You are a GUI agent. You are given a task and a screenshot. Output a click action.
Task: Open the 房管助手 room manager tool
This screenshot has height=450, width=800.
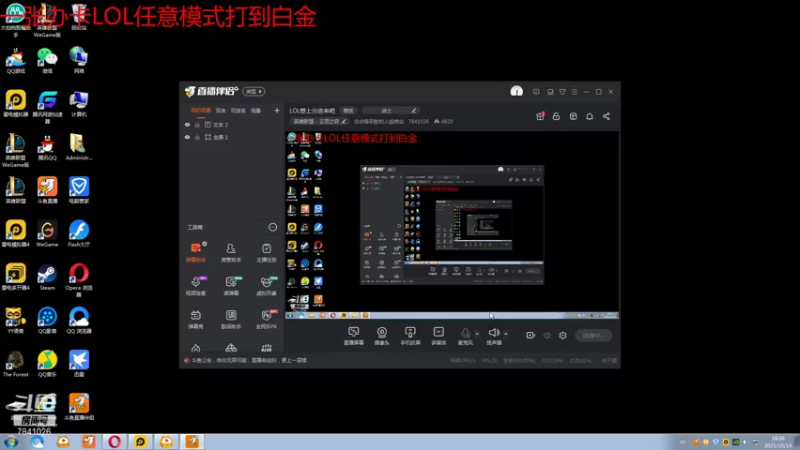(231, 252)
